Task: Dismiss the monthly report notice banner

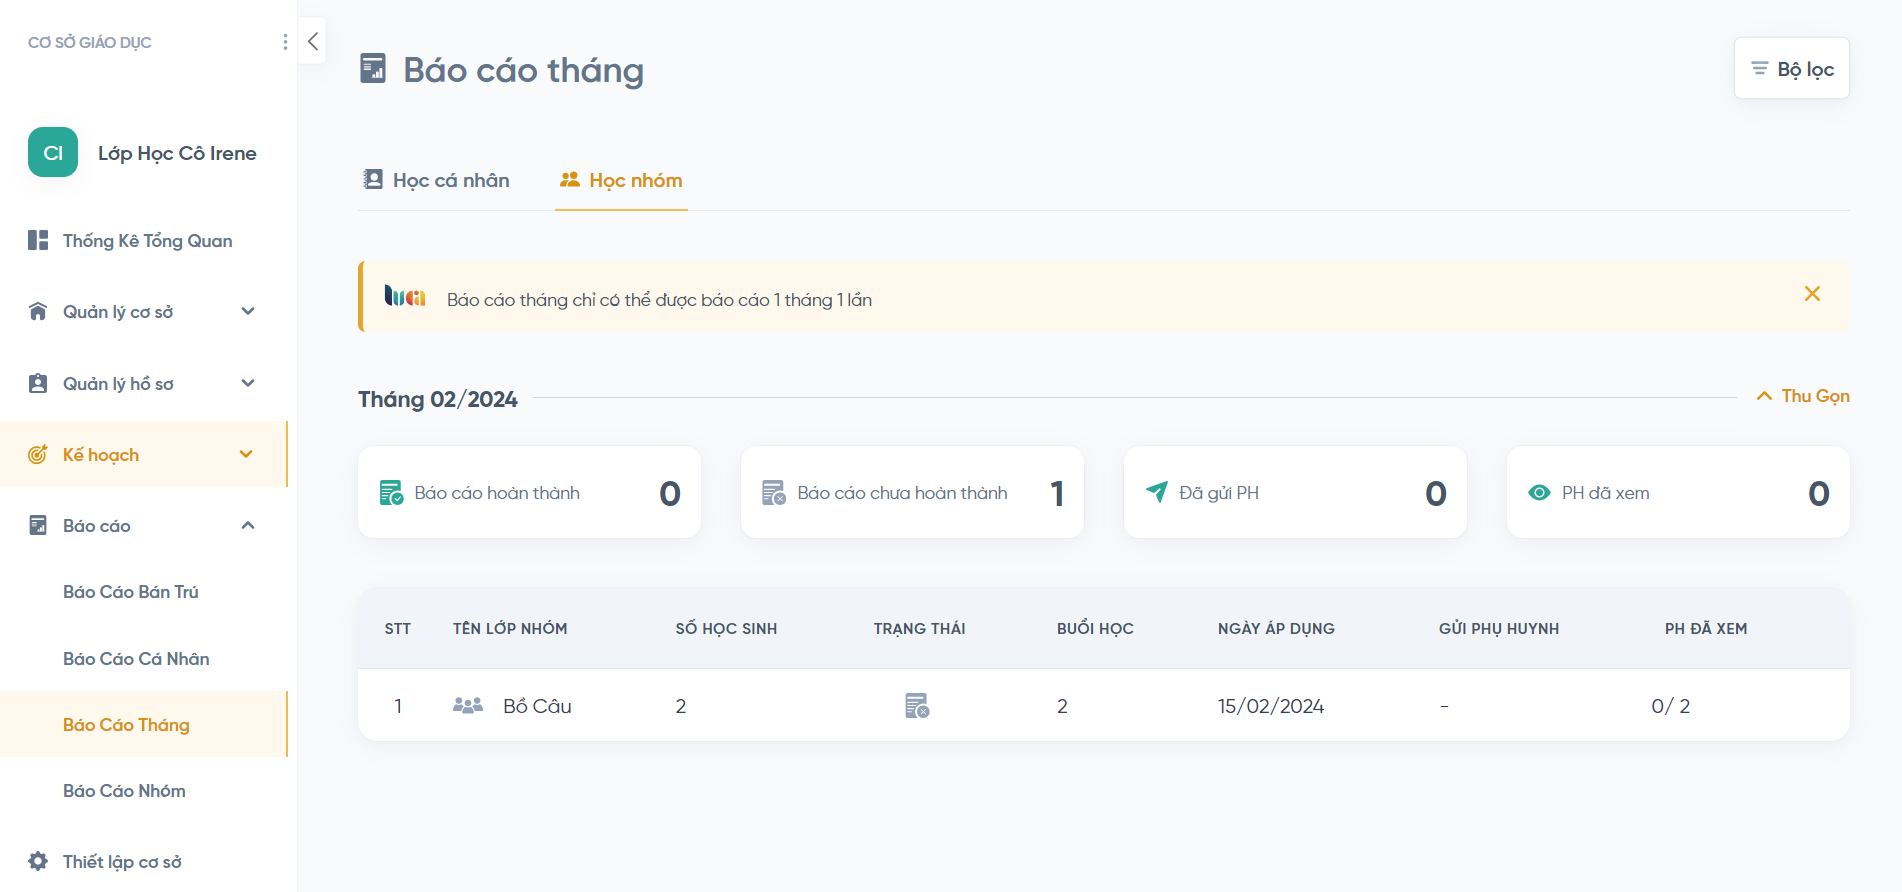Action: [x=1812, y=294]
